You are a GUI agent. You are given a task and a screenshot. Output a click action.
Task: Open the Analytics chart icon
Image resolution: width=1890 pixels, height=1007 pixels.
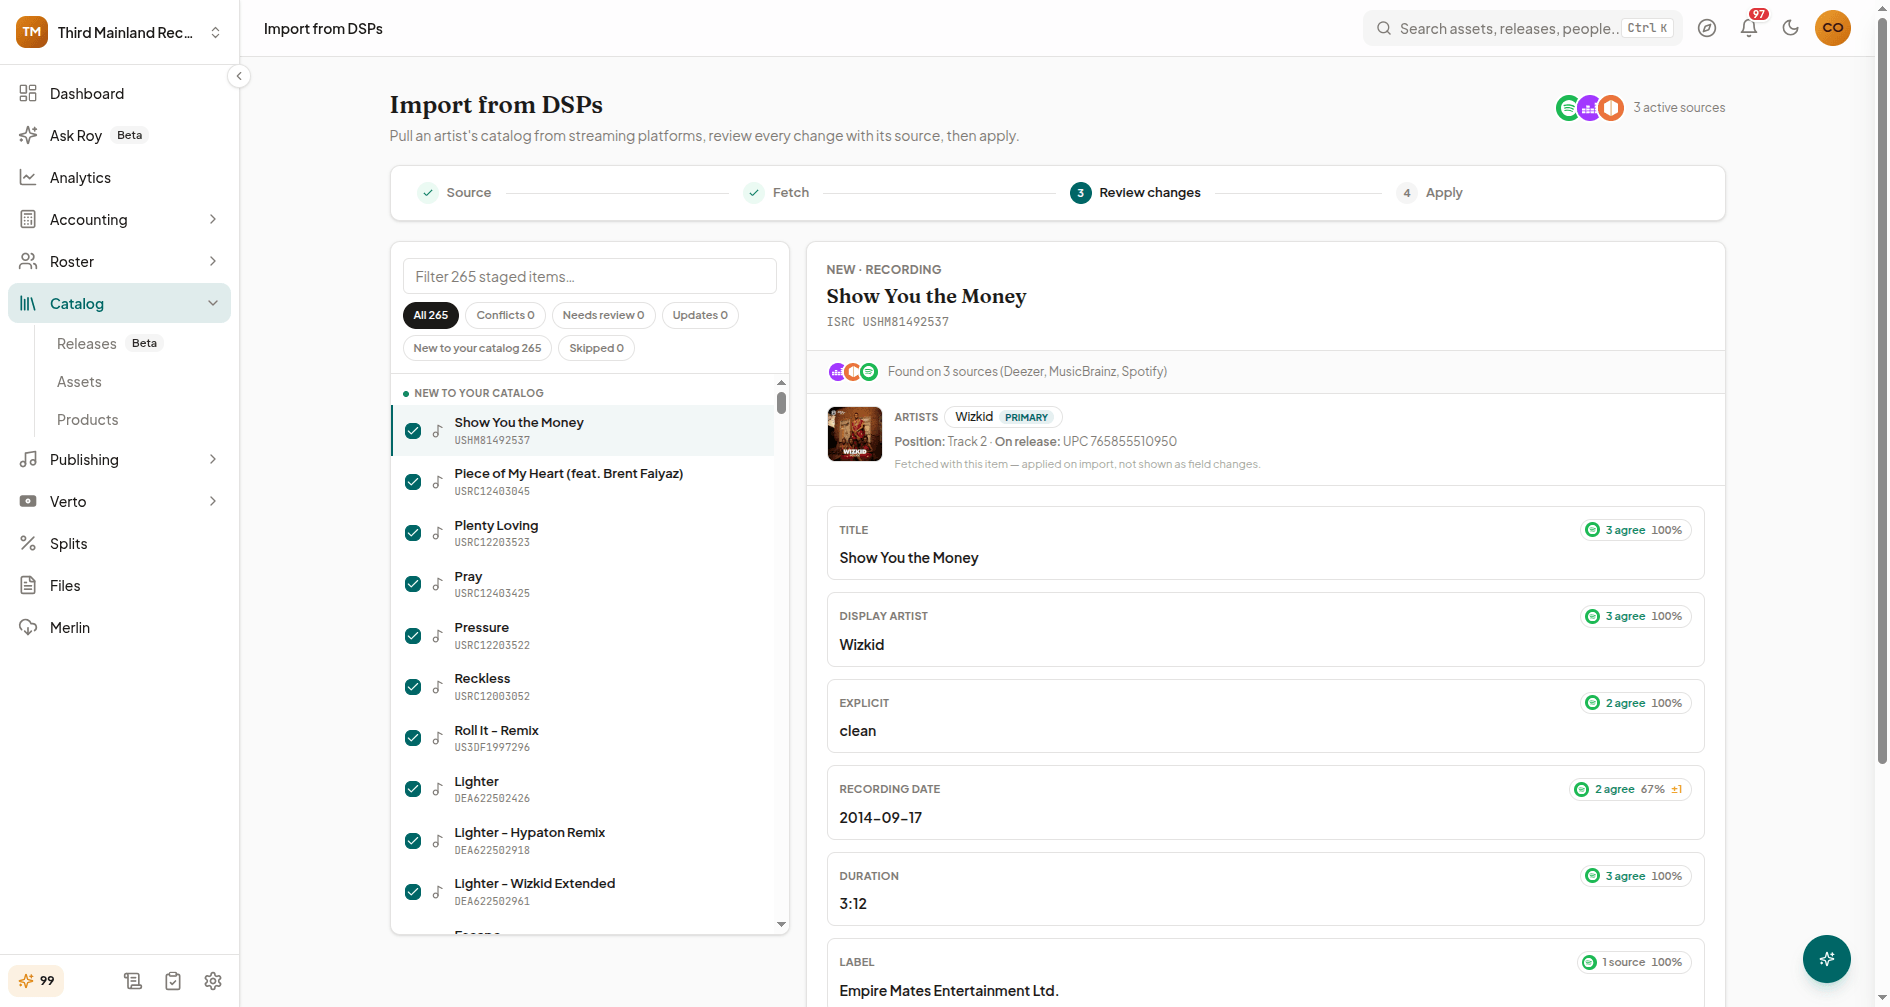pos(28,177)
